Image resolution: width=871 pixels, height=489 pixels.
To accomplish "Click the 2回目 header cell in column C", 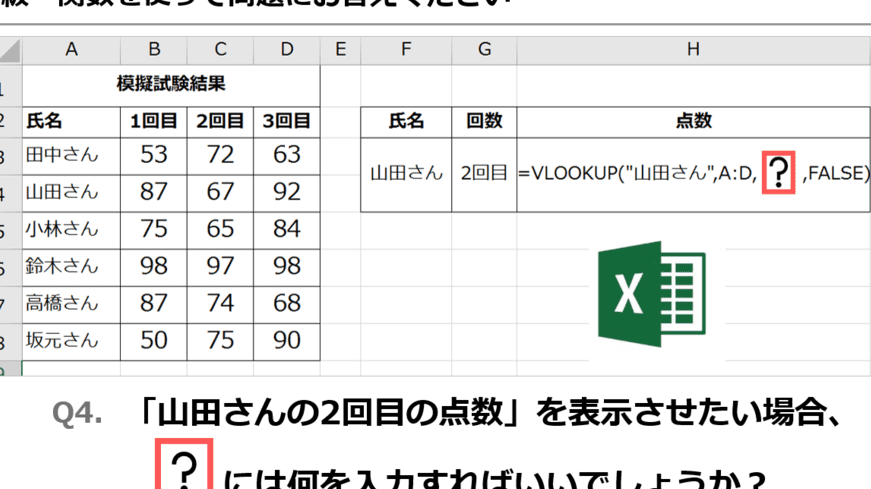I will tap(220, 122).
